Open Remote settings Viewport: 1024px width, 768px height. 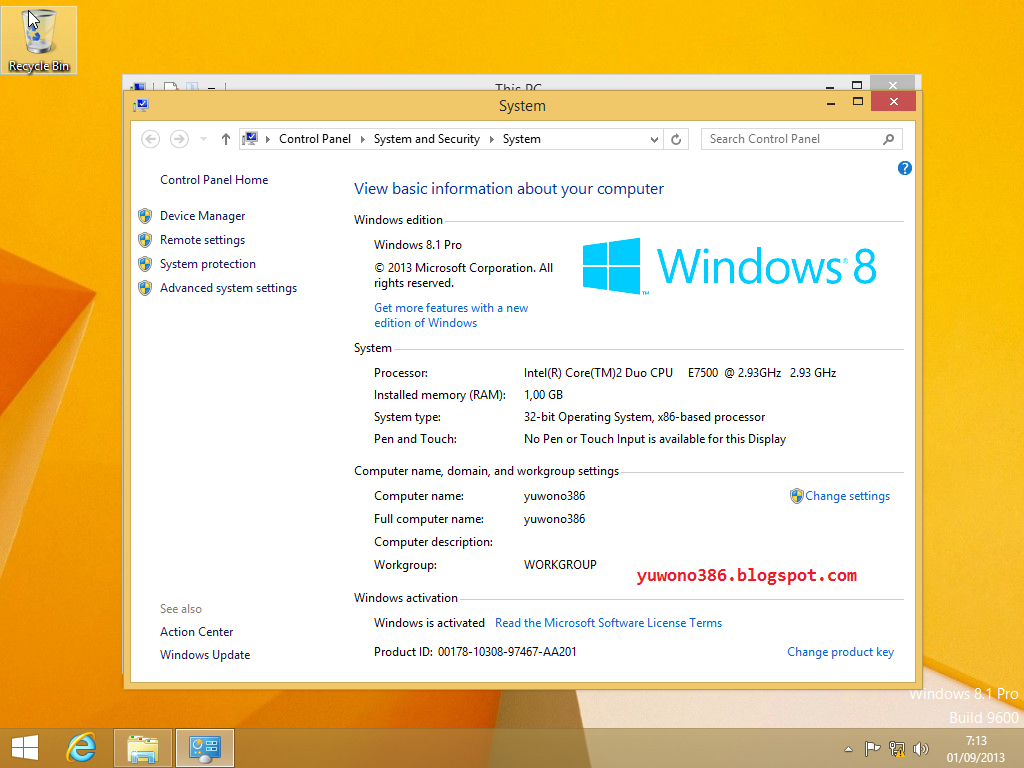click(x=202, y=240)
